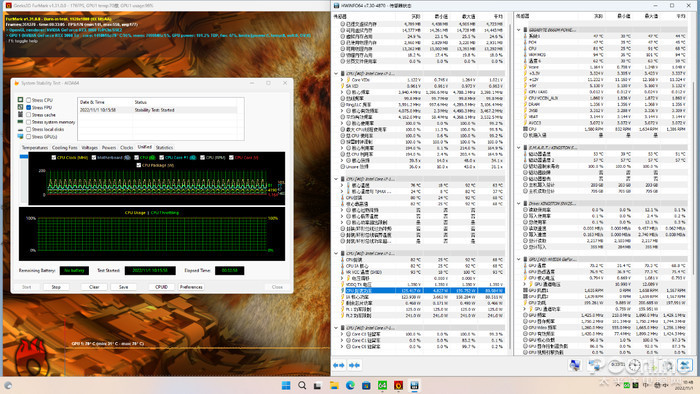Screen dimensions: 700x394
Task: Click the RAM icon beside Stress system memory
Action: coord(20,122)
